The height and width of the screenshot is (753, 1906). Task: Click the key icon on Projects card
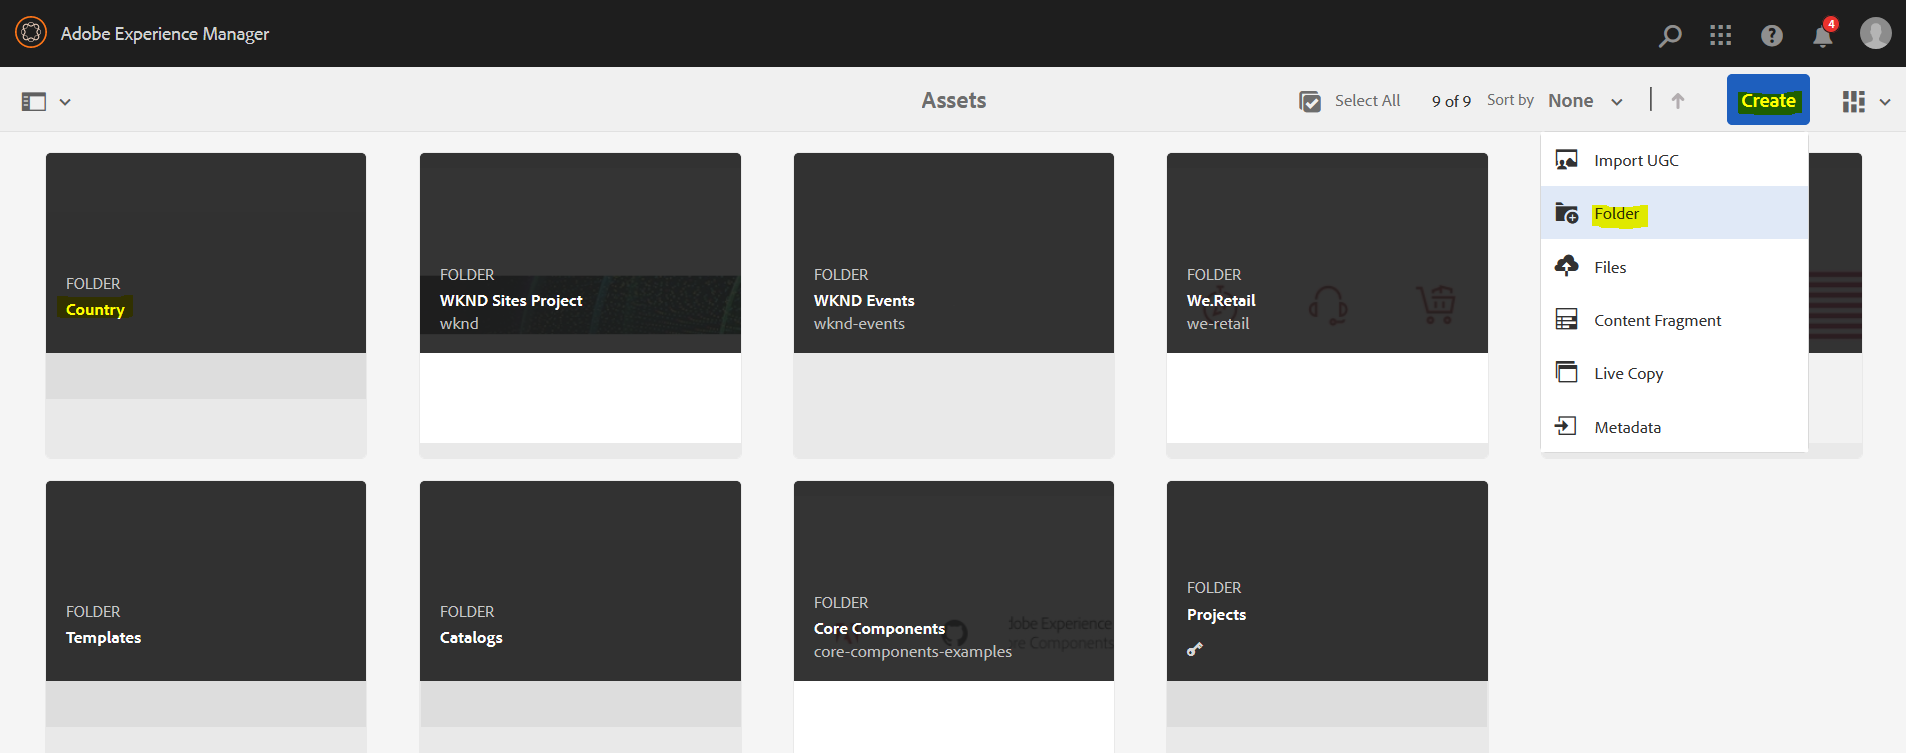pyautogui.click(x=1195, y=649)
